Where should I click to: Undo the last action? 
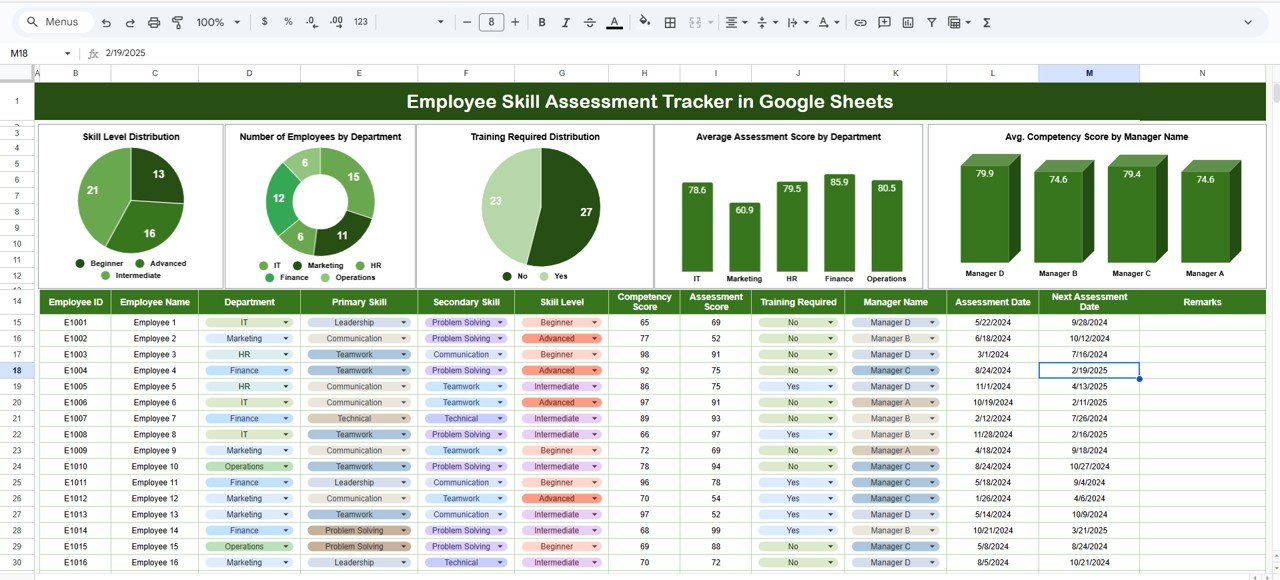pyautogui.click(x=108, y=21)
